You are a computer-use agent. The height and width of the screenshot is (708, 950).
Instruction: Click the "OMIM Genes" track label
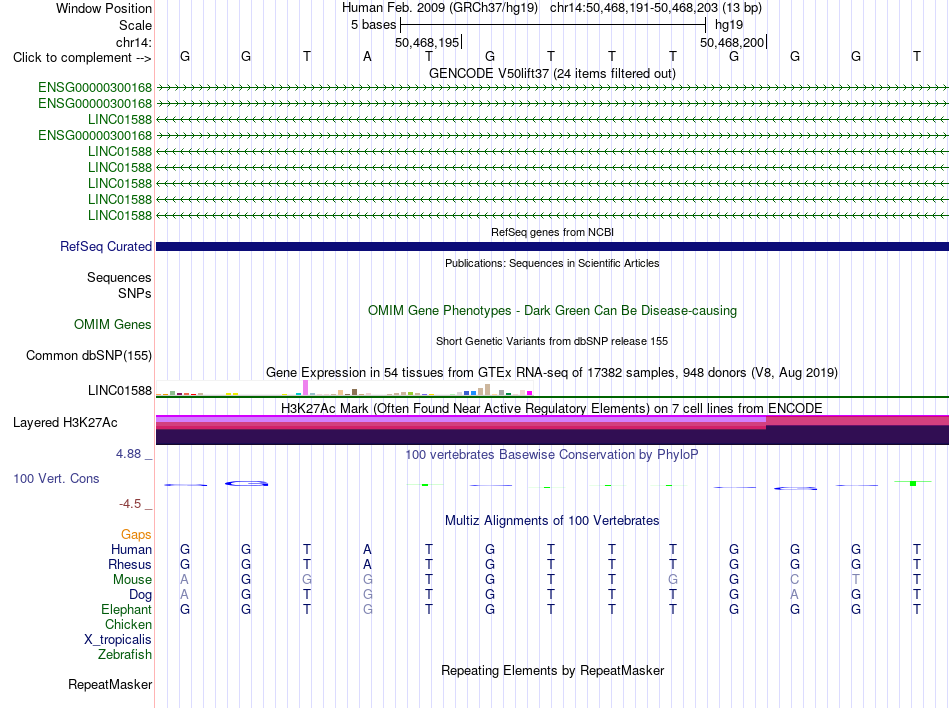(113, 325)
